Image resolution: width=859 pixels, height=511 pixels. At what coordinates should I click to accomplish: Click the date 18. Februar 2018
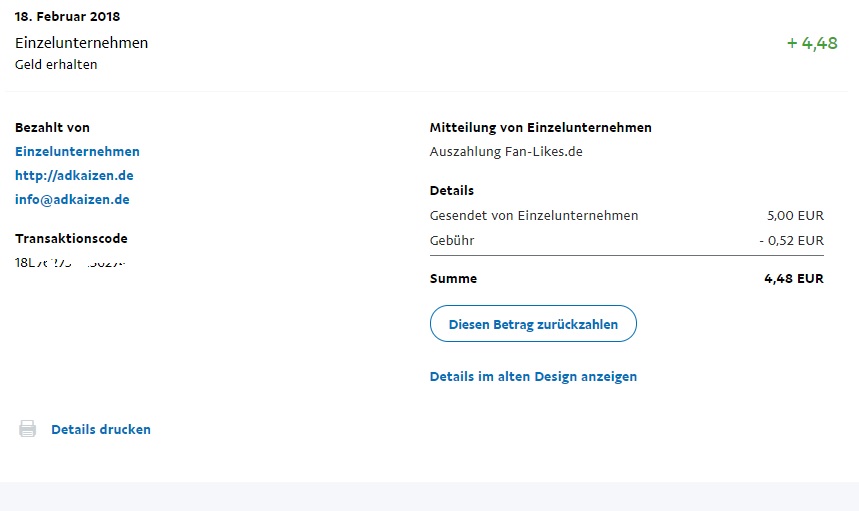(x=75, y=17)
